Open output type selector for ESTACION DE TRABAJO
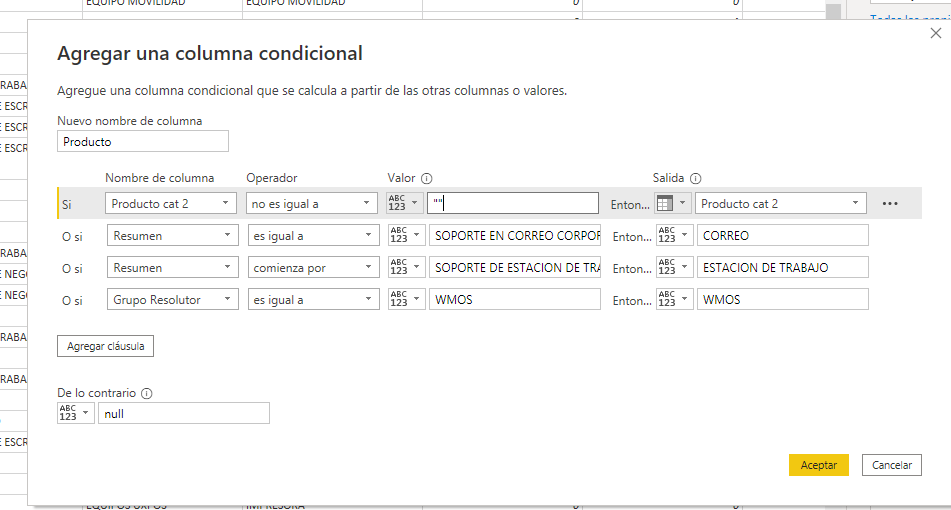Screen dimensions: 951x510 [674, 267]
